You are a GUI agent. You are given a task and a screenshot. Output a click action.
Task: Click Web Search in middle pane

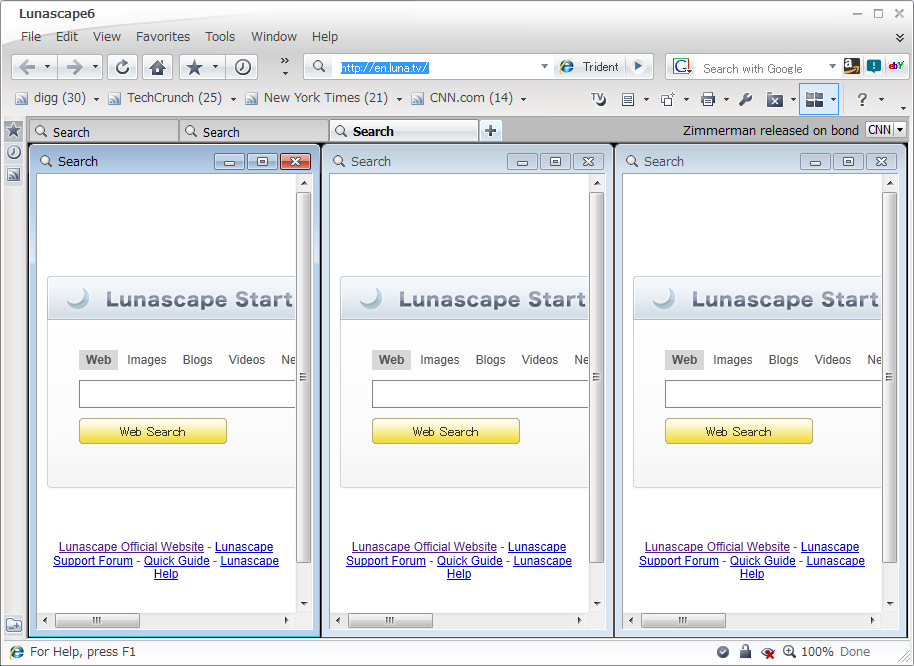pyautogui.click(x=446, y=431)
